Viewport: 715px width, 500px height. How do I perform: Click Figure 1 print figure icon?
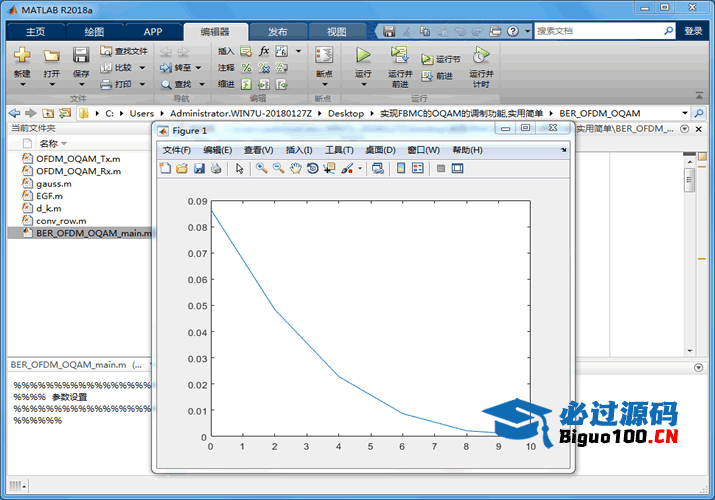click(216, 168)
